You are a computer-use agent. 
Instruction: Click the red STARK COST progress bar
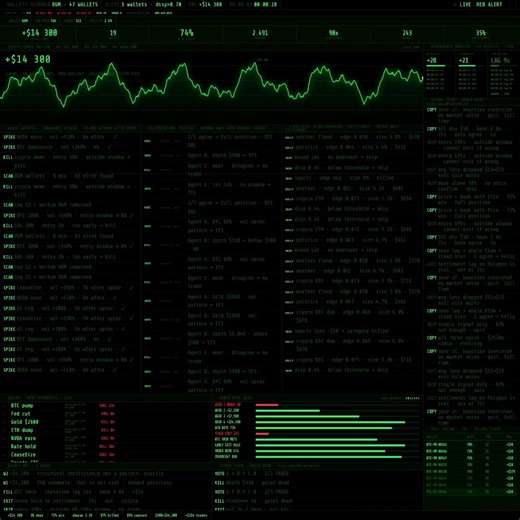[x=262, y=434]
